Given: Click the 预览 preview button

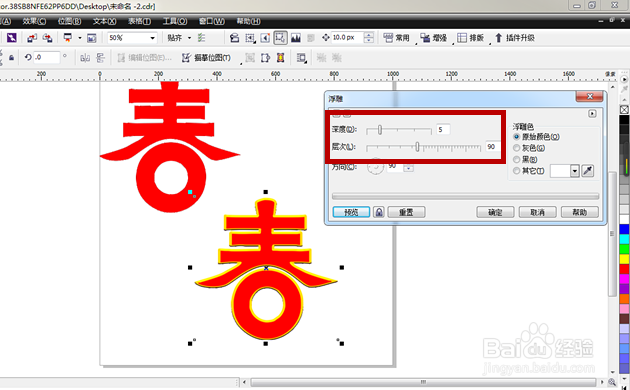Looking at the screenshot, I should [351, 212].
